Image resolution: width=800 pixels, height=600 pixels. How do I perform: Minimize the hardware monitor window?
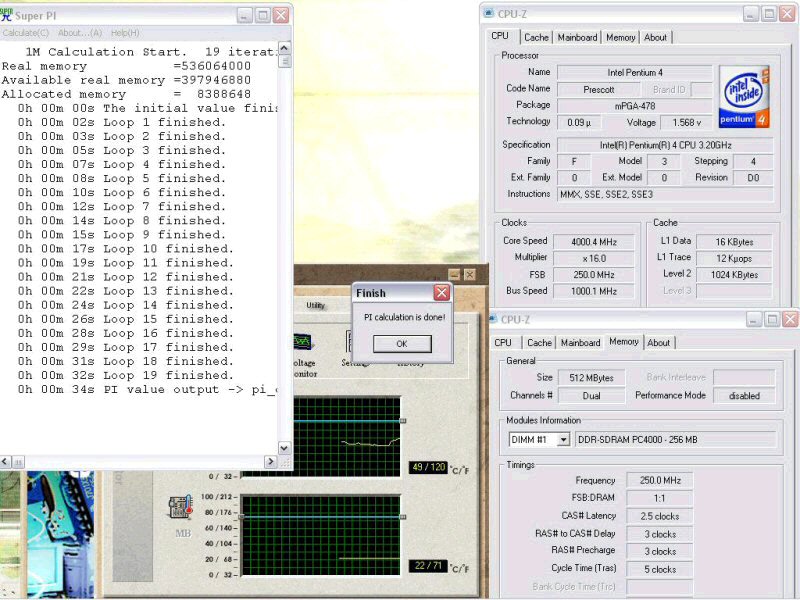tap(455, 274)
